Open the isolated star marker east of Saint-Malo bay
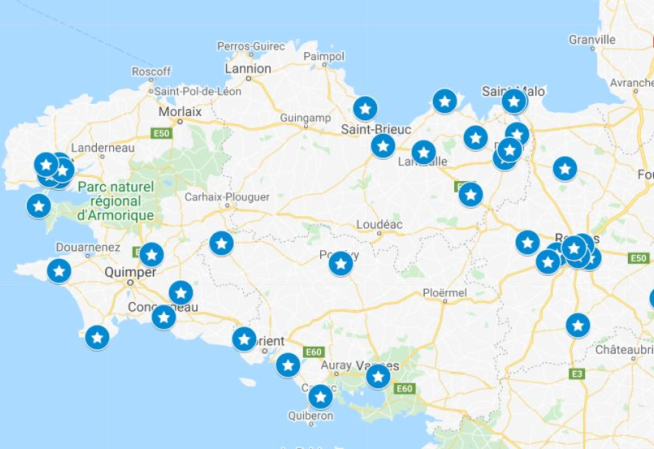654x449 pixels. [565, 169]
